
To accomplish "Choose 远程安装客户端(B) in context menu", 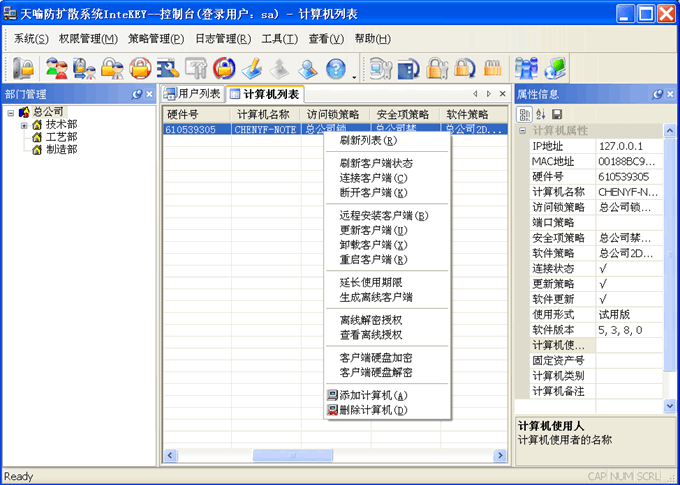I will tap(387, 216).
